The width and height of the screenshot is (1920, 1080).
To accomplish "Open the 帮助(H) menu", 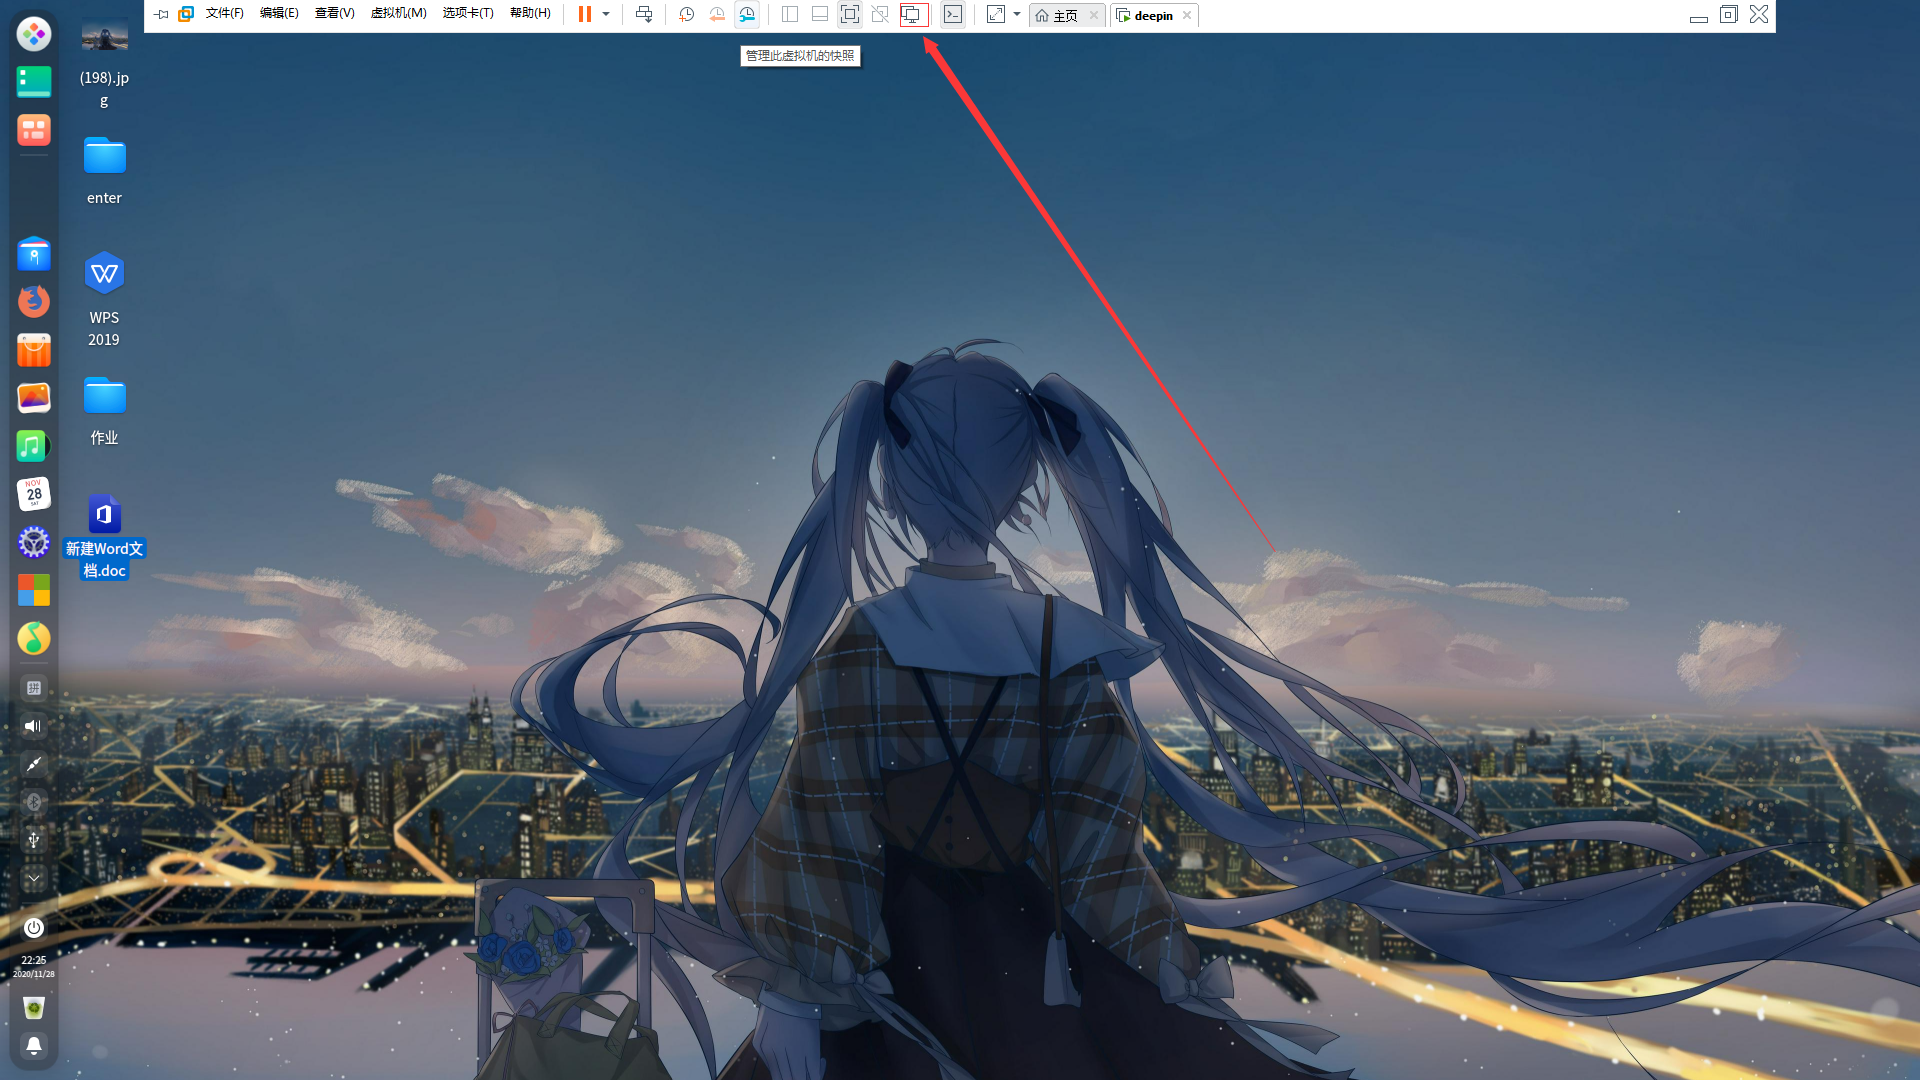I will click(x=530, y=14).
